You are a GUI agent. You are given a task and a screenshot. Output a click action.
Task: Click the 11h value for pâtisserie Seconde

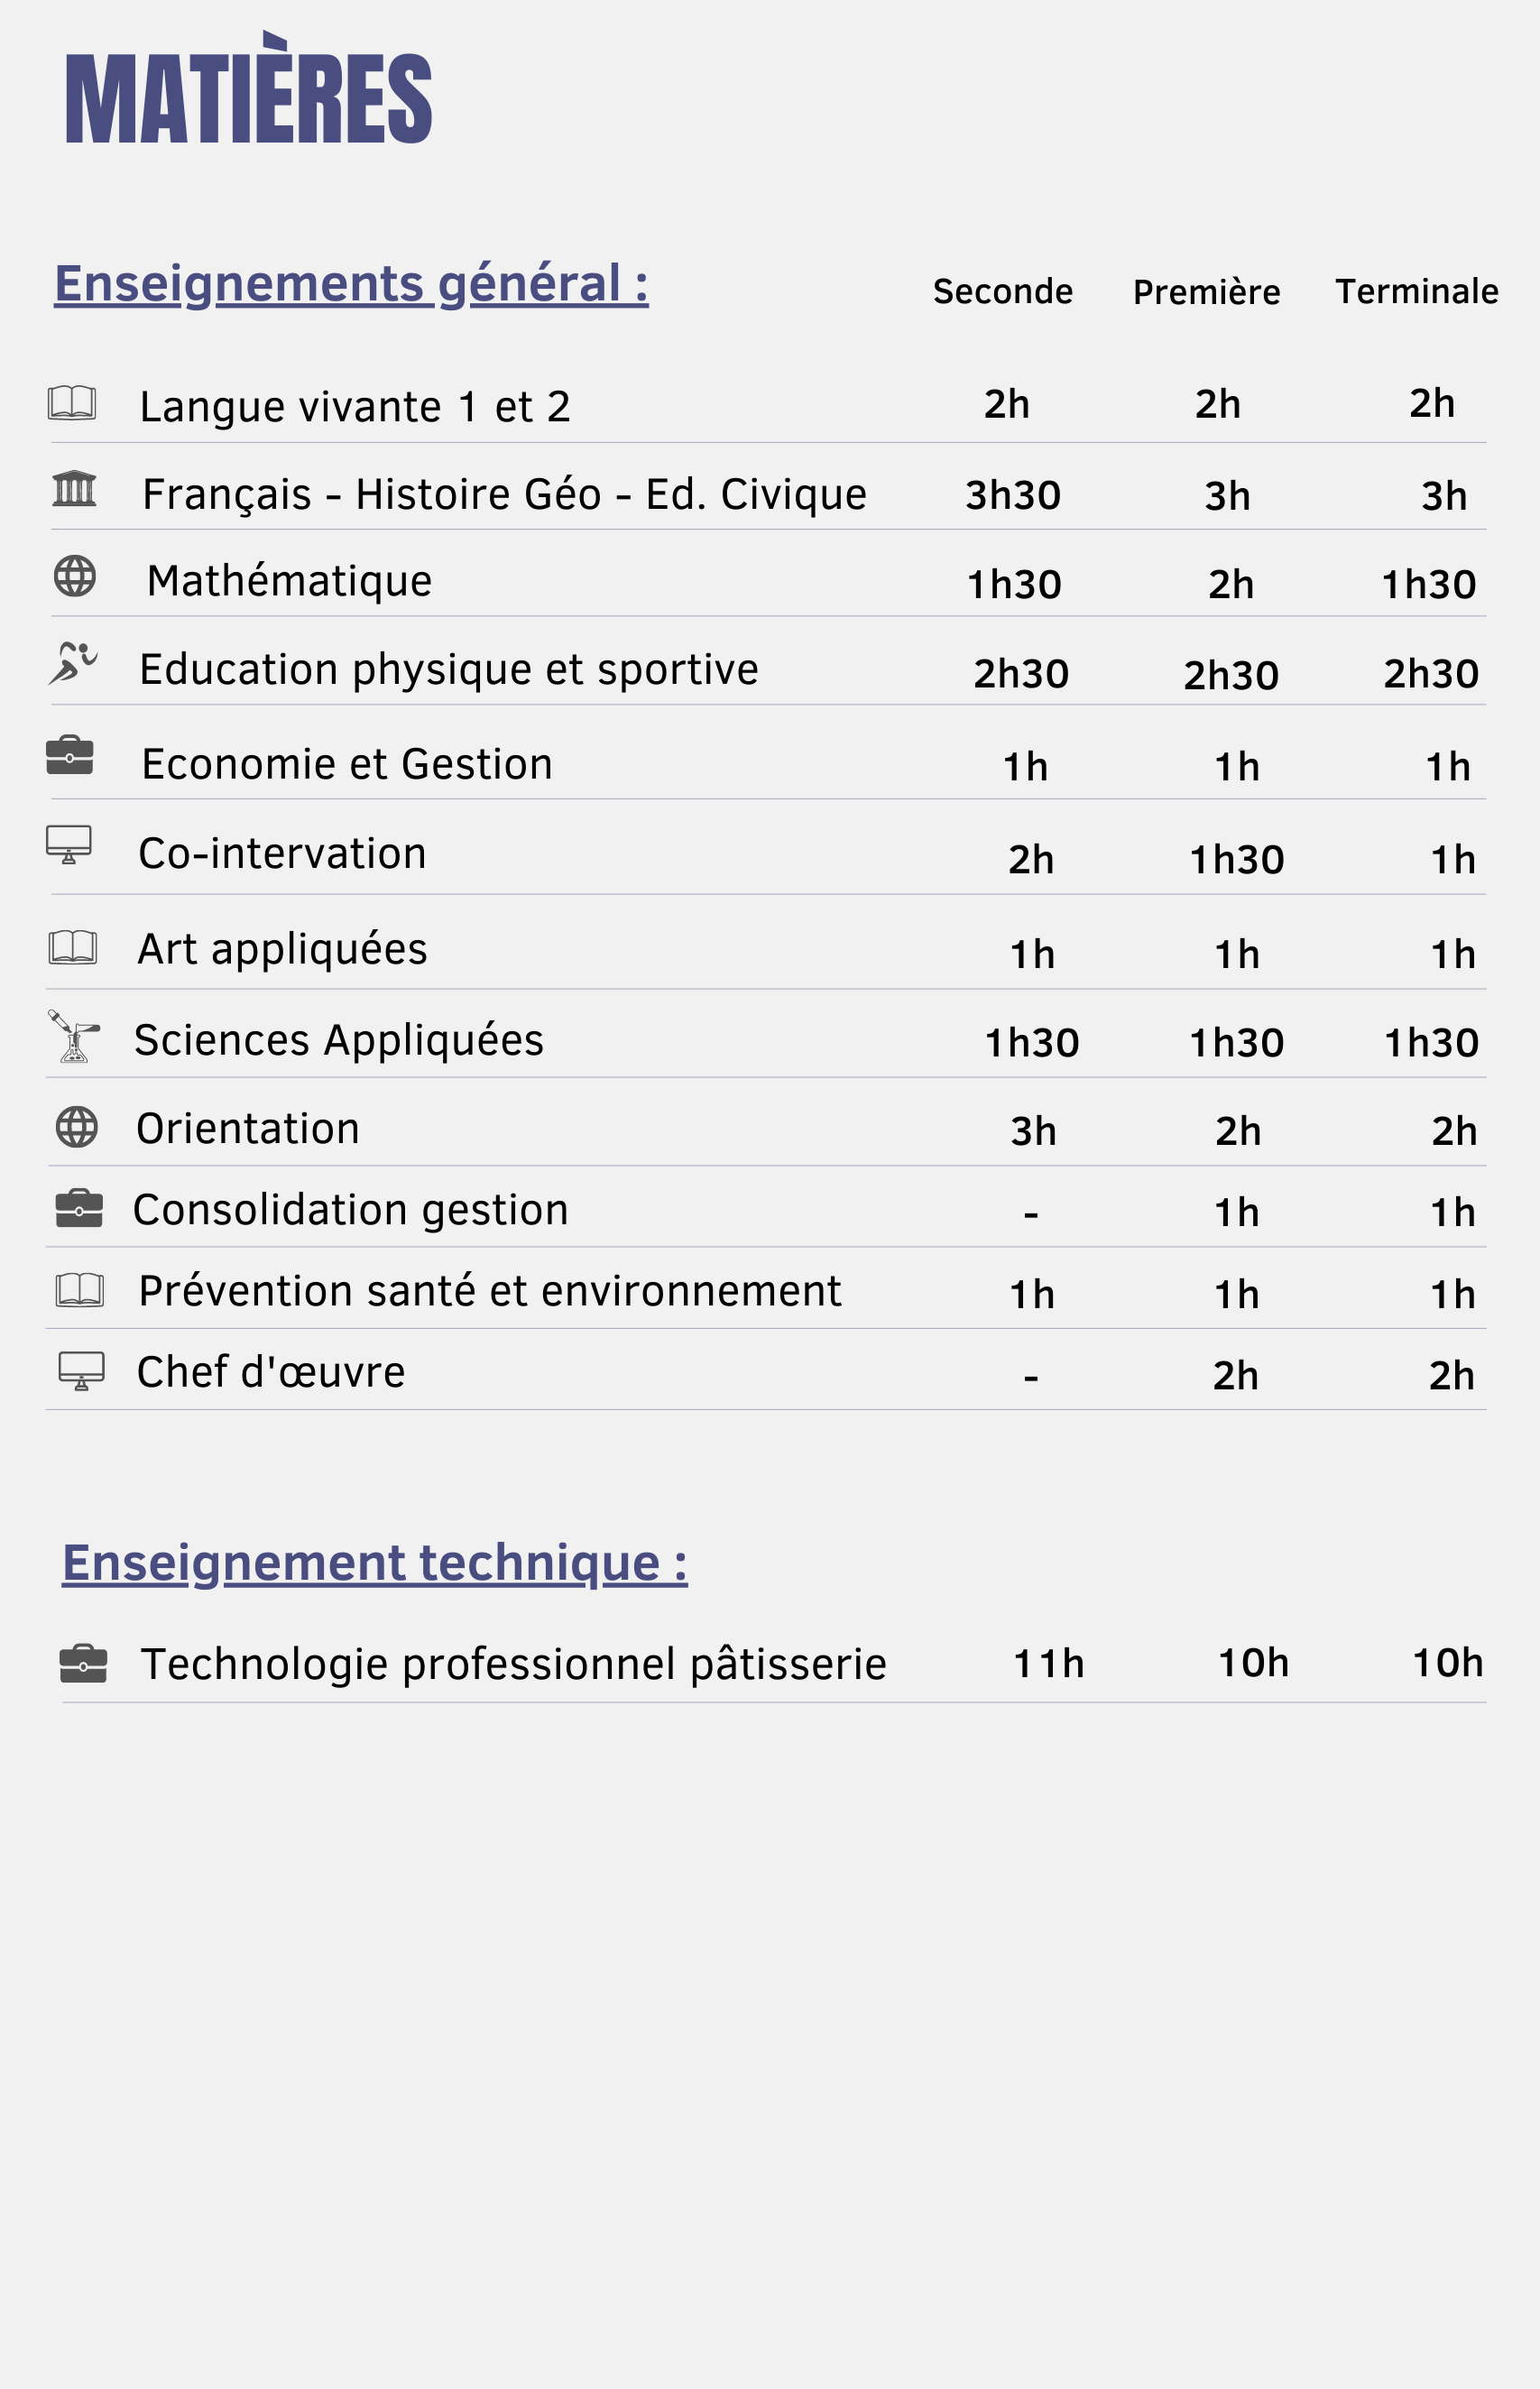1048,1664
